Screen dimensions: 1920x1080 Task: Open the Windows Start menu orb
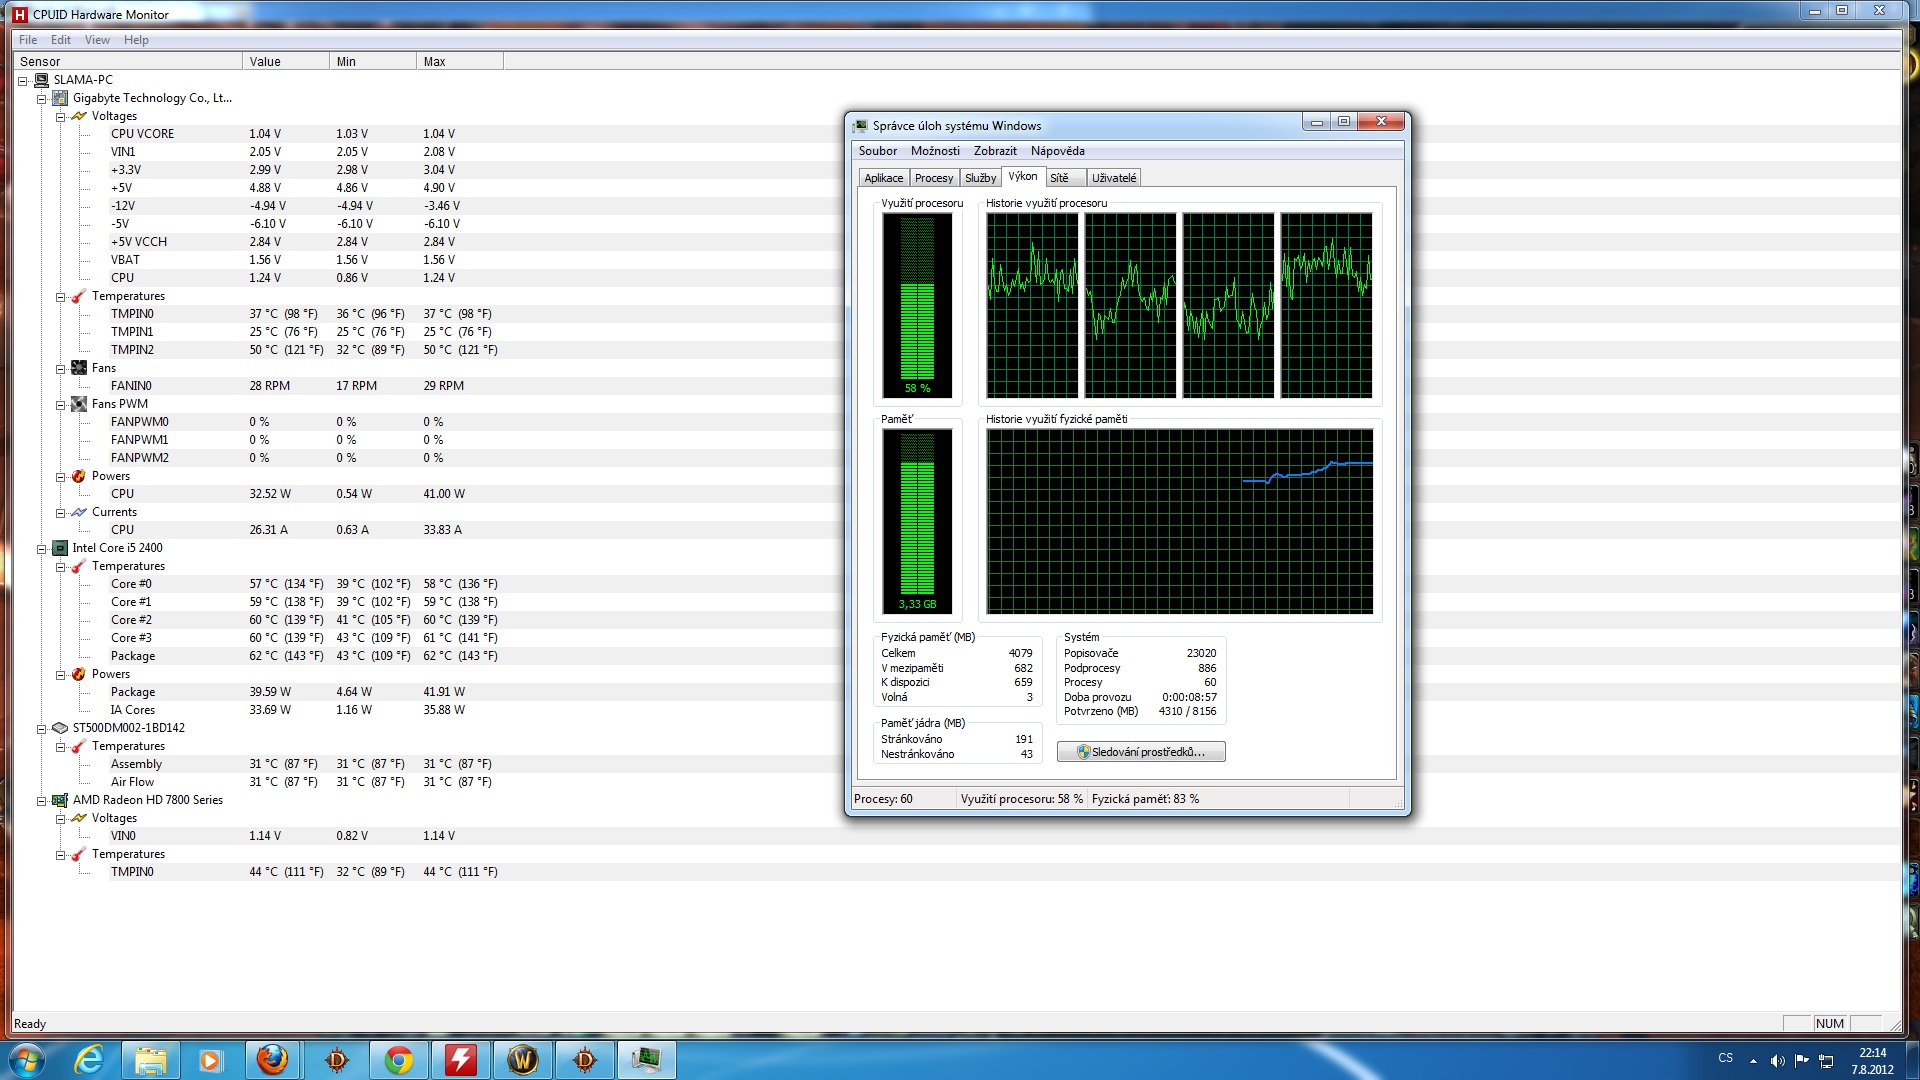click(x=27, y=1060)
